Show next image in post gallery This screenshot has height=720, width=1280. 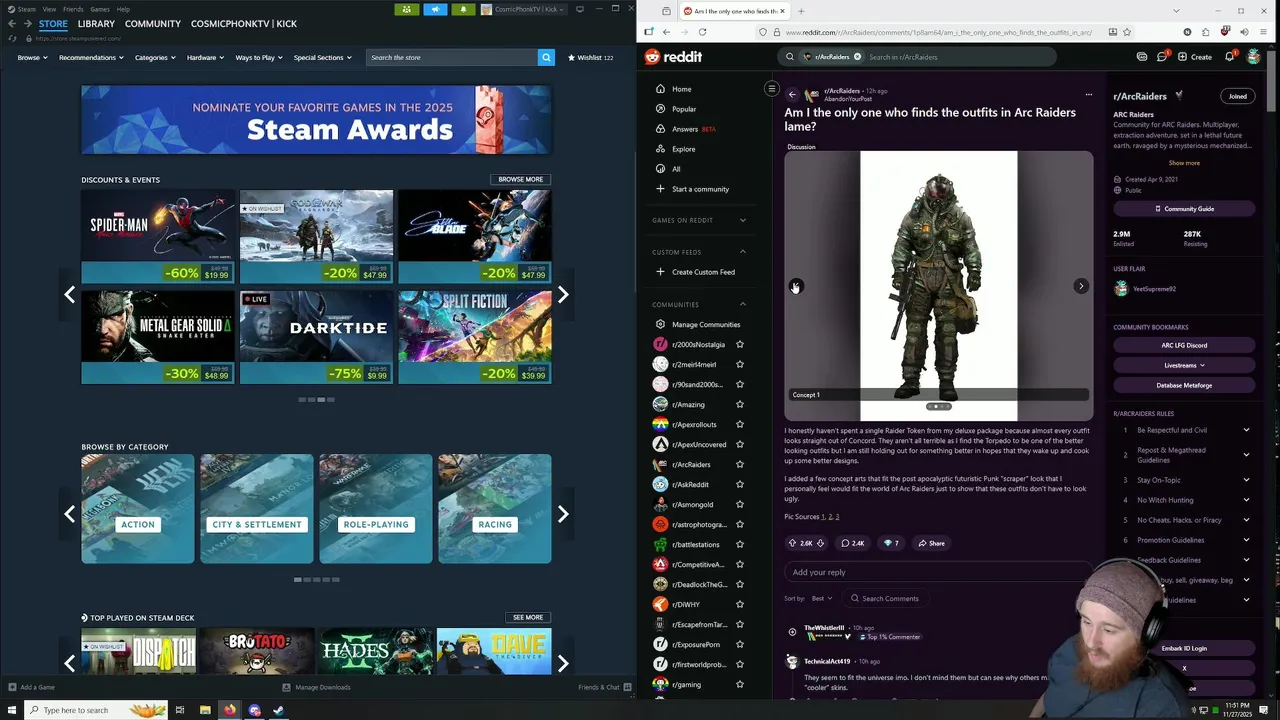pyautogui.click(x=1081, y=286)
